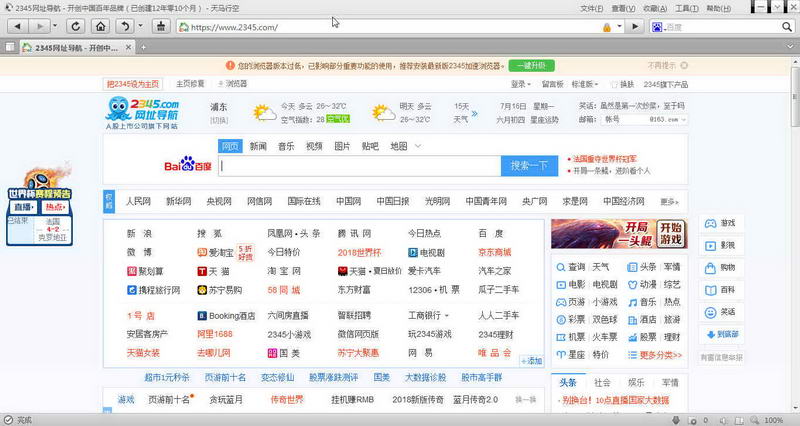Click the 100% zoom level in status bar
The image size is (800, 426).
pyautogui.click(x=773, y=420)
